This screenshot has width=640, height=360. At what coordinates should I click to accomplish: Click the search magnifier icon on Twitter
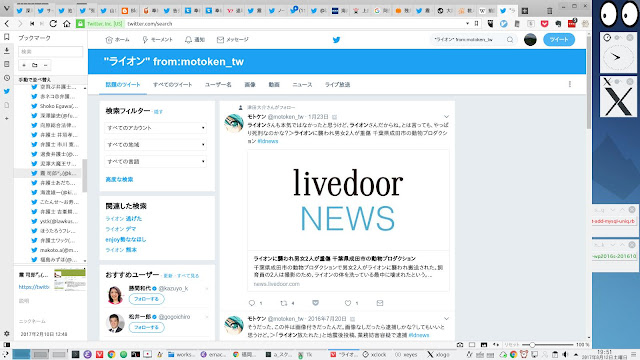(510, 40)
